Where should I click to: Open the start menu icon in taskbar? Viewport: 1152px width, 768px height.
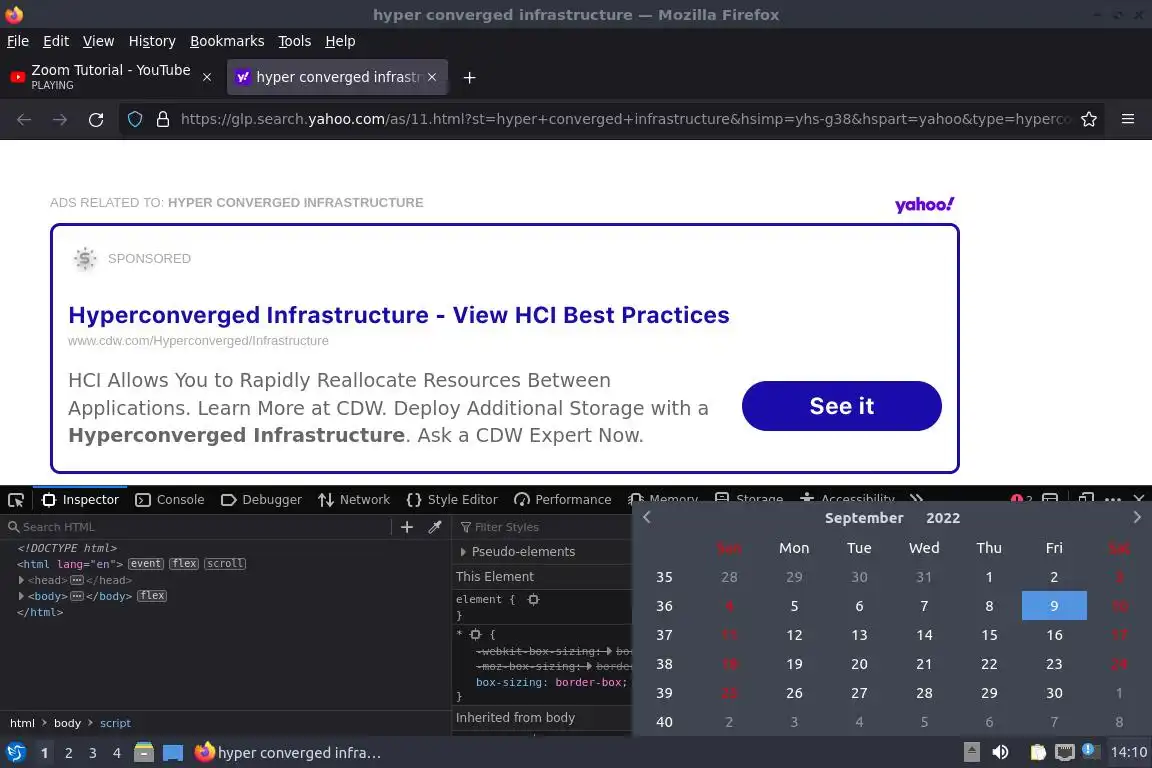tap(15, 753)
